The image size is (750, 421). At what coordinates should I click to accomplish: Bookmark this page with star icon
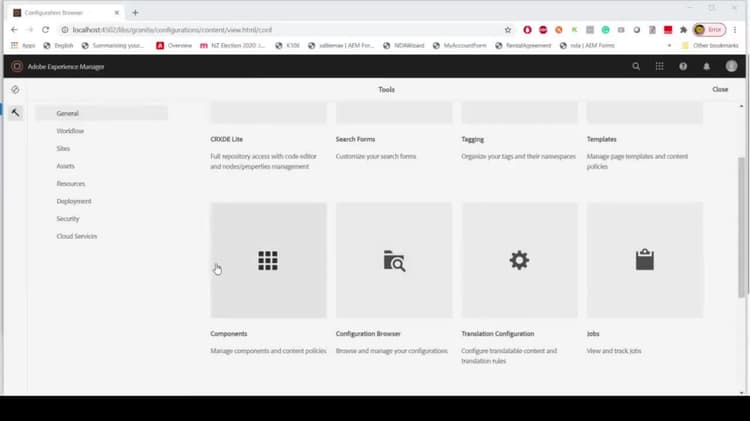508,30
